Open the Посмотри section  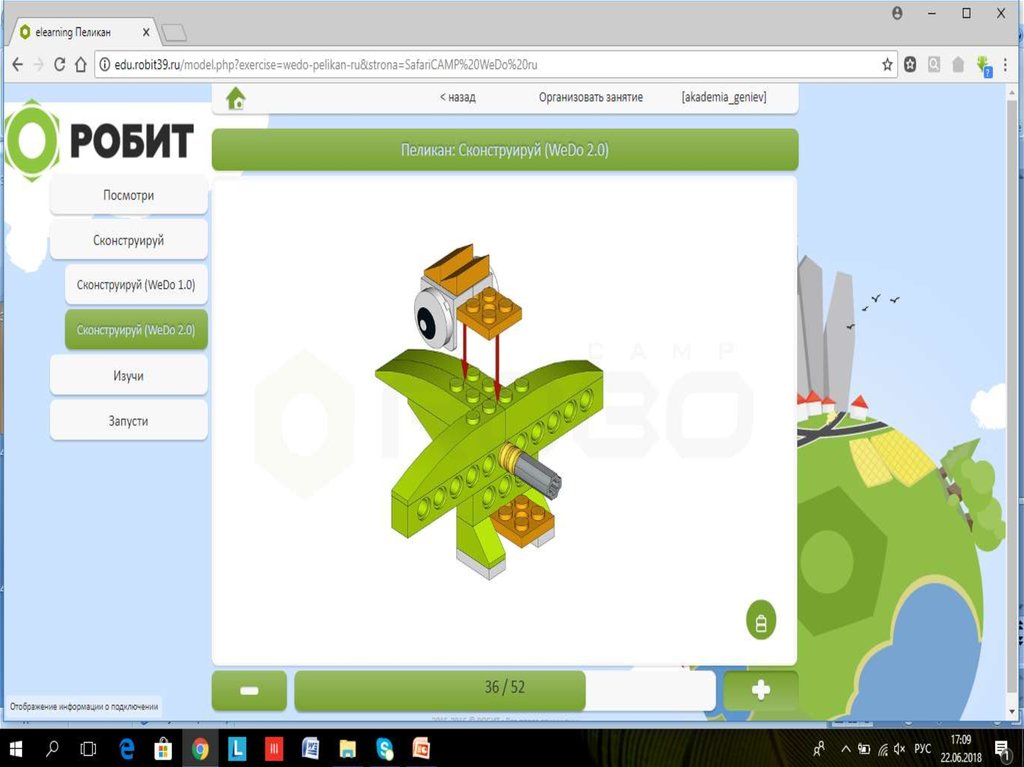129,195
